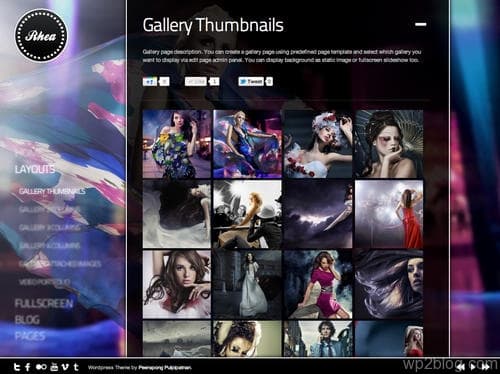Open thumbnail of woman in white gown
This screenshot has width=500, height=374.
point(247,285)
